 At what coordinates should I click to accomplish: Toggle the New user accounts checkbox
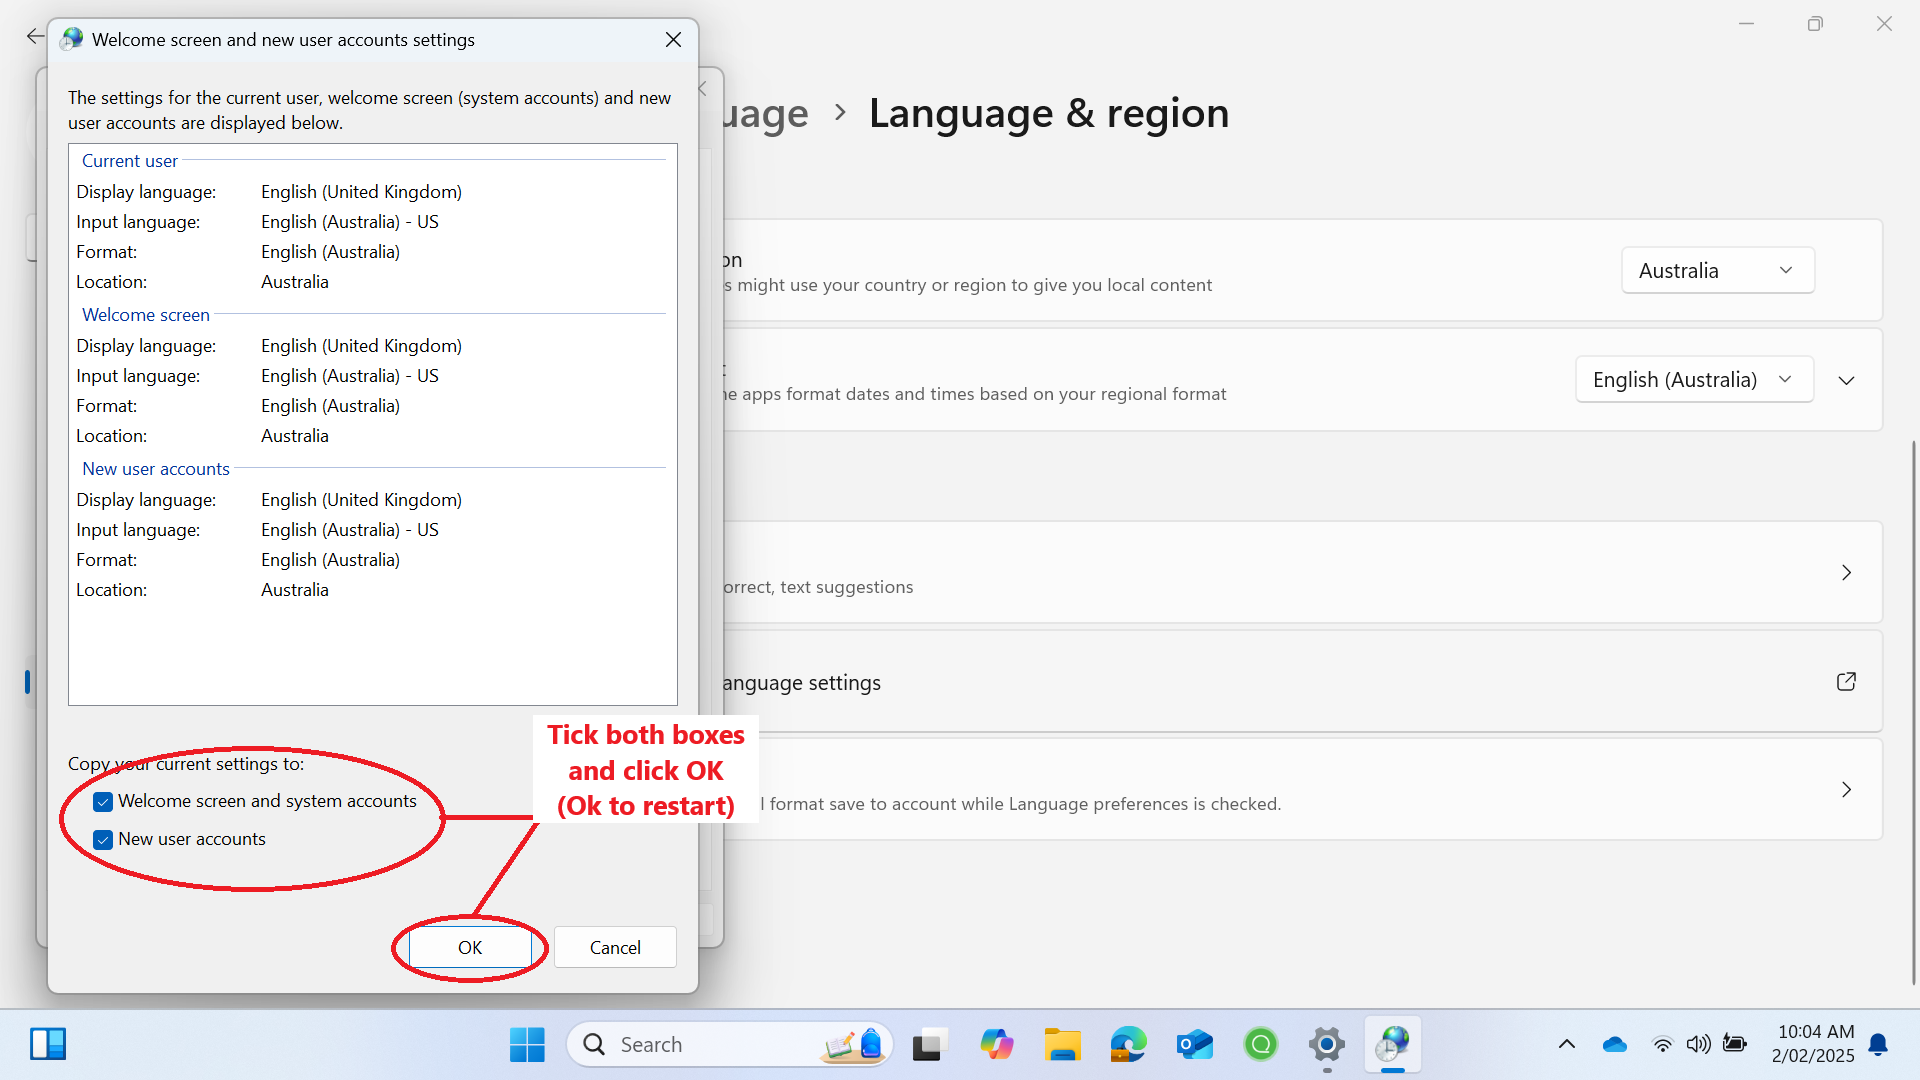pyautogui.click(x=103, y=840)
